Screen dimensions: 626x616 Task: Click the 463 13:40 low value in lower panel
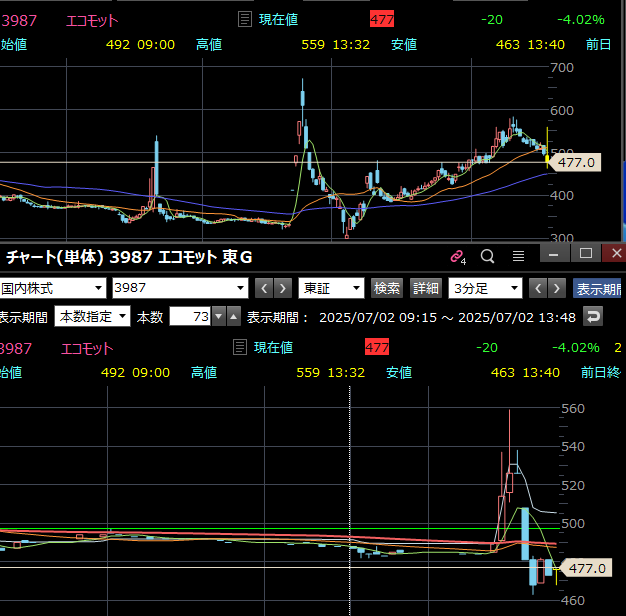point(525,372)
